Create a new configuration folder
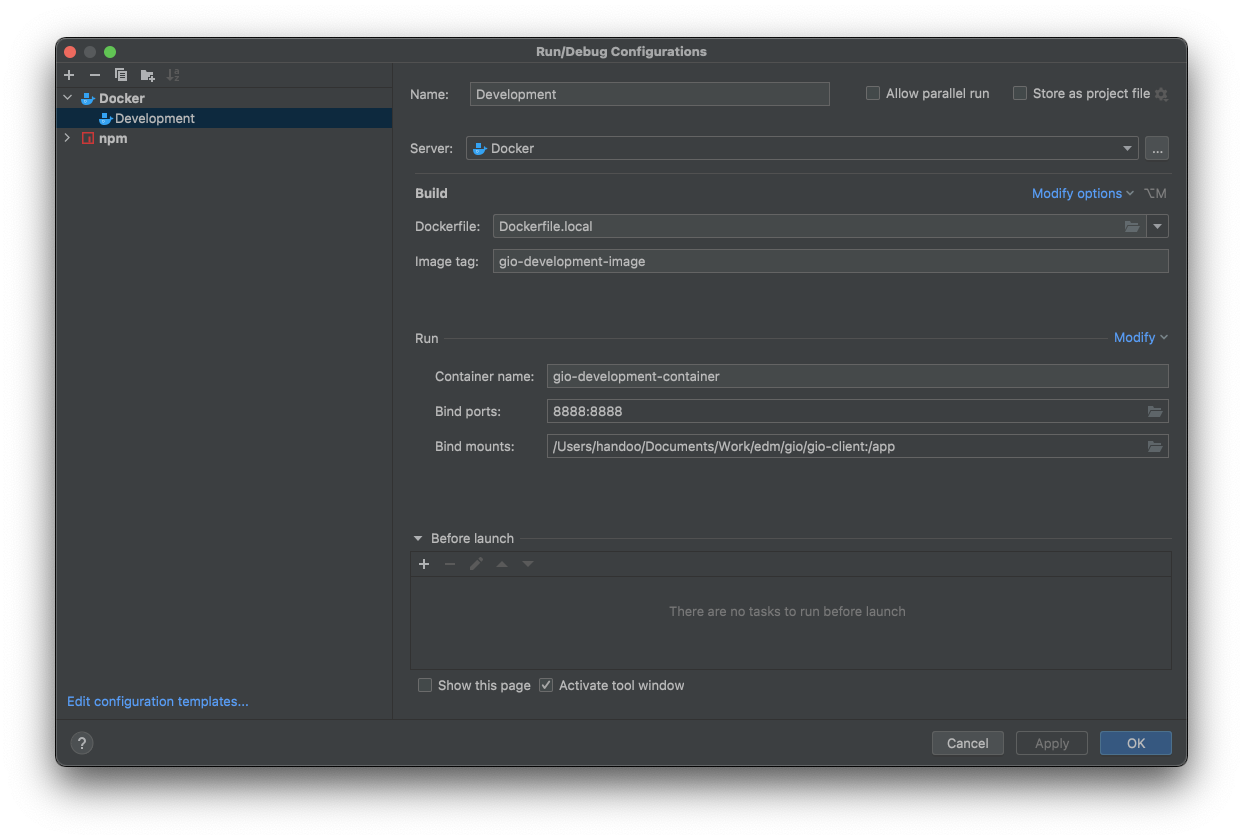 tap(147, 75)
